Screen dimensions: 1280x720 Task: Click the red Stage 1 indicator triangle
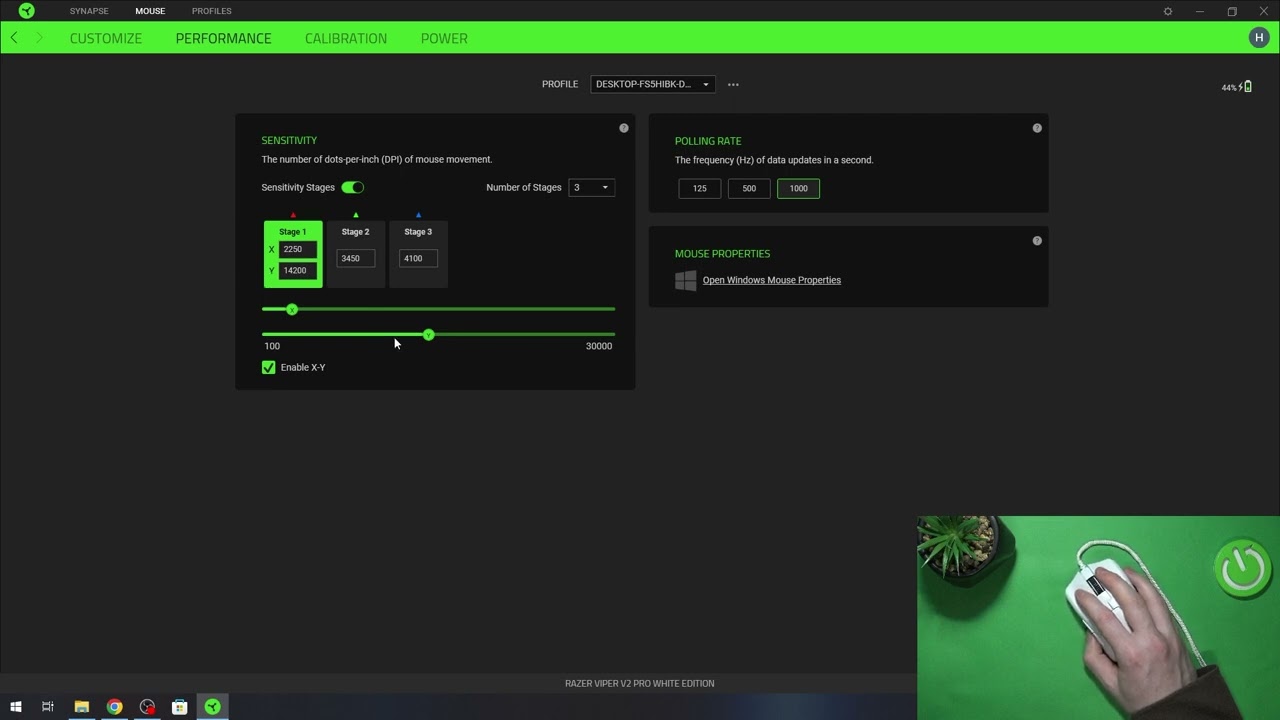(293, 215)
